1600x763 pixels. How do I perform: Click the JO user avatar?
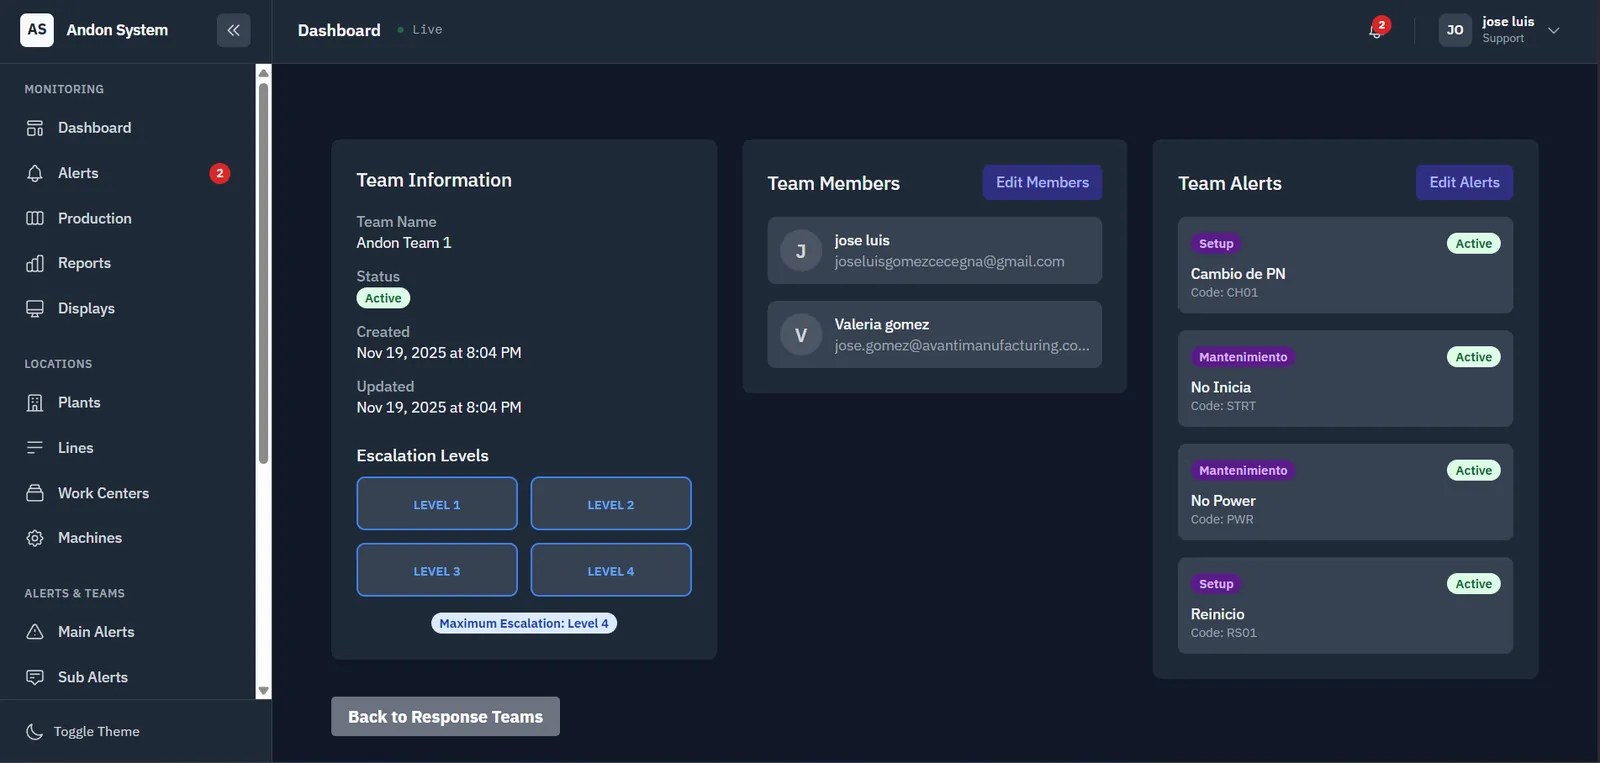1455,30
